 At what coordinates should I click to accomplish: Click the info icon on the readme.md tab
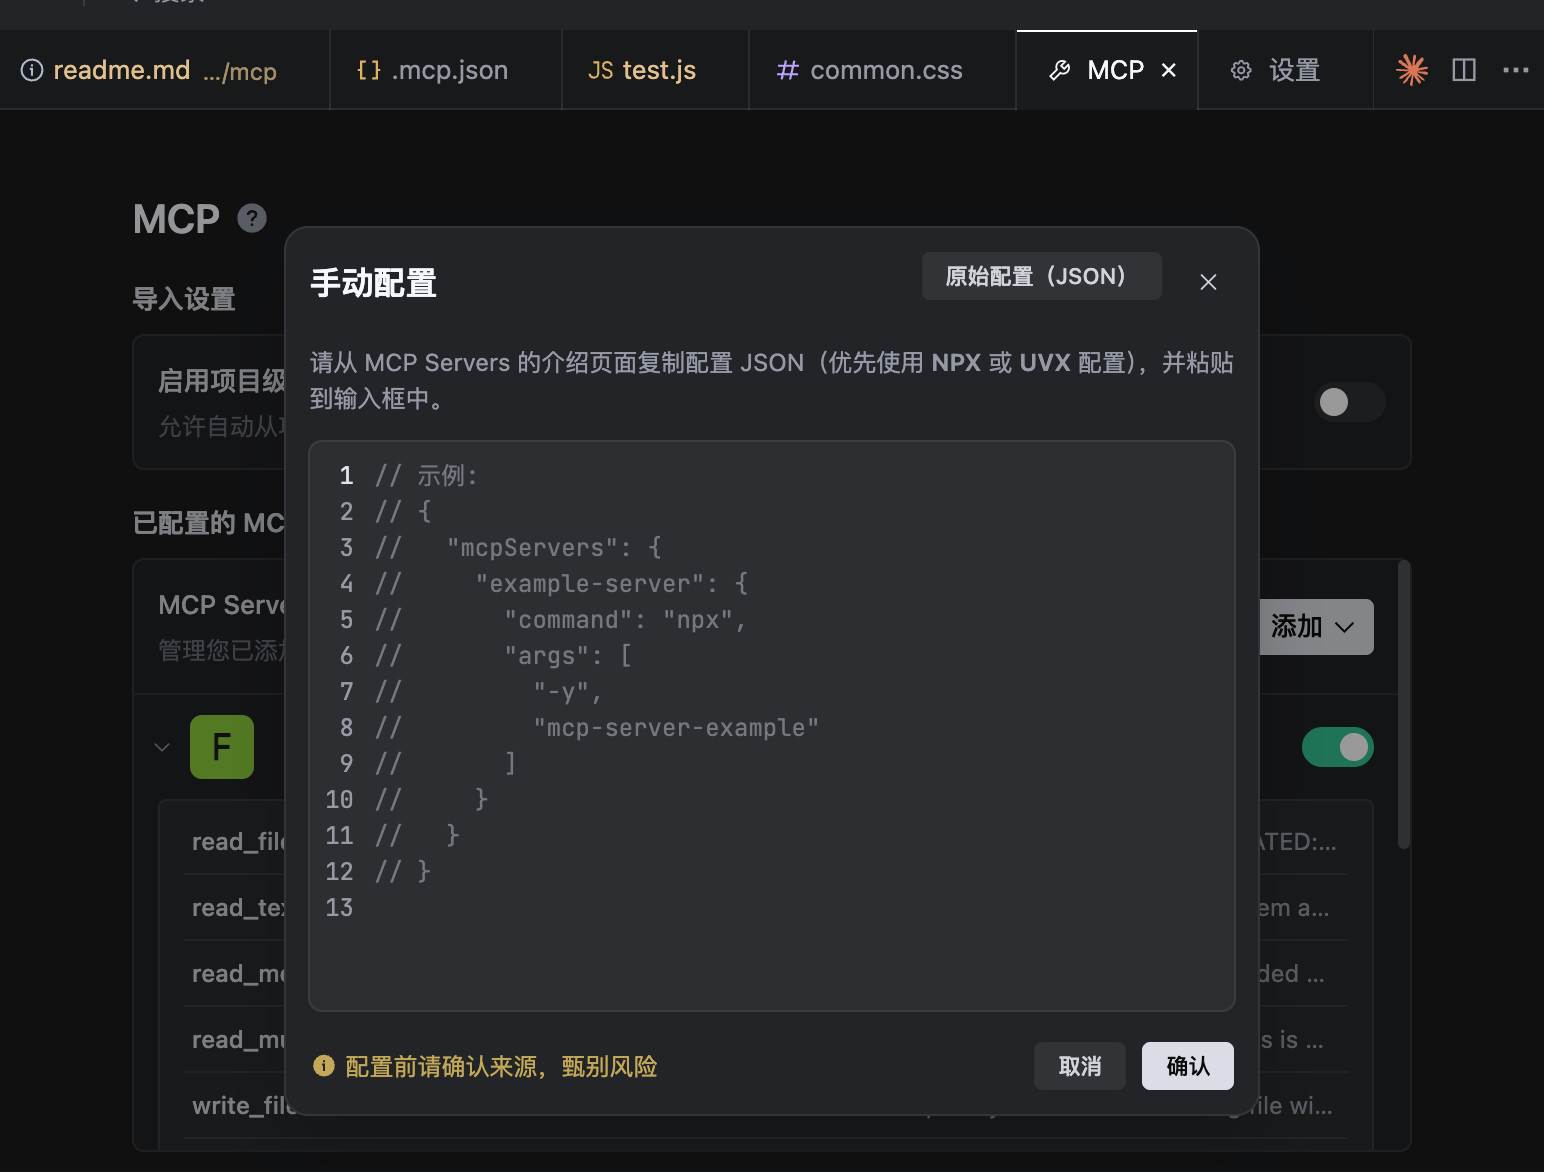coord(32,70)
